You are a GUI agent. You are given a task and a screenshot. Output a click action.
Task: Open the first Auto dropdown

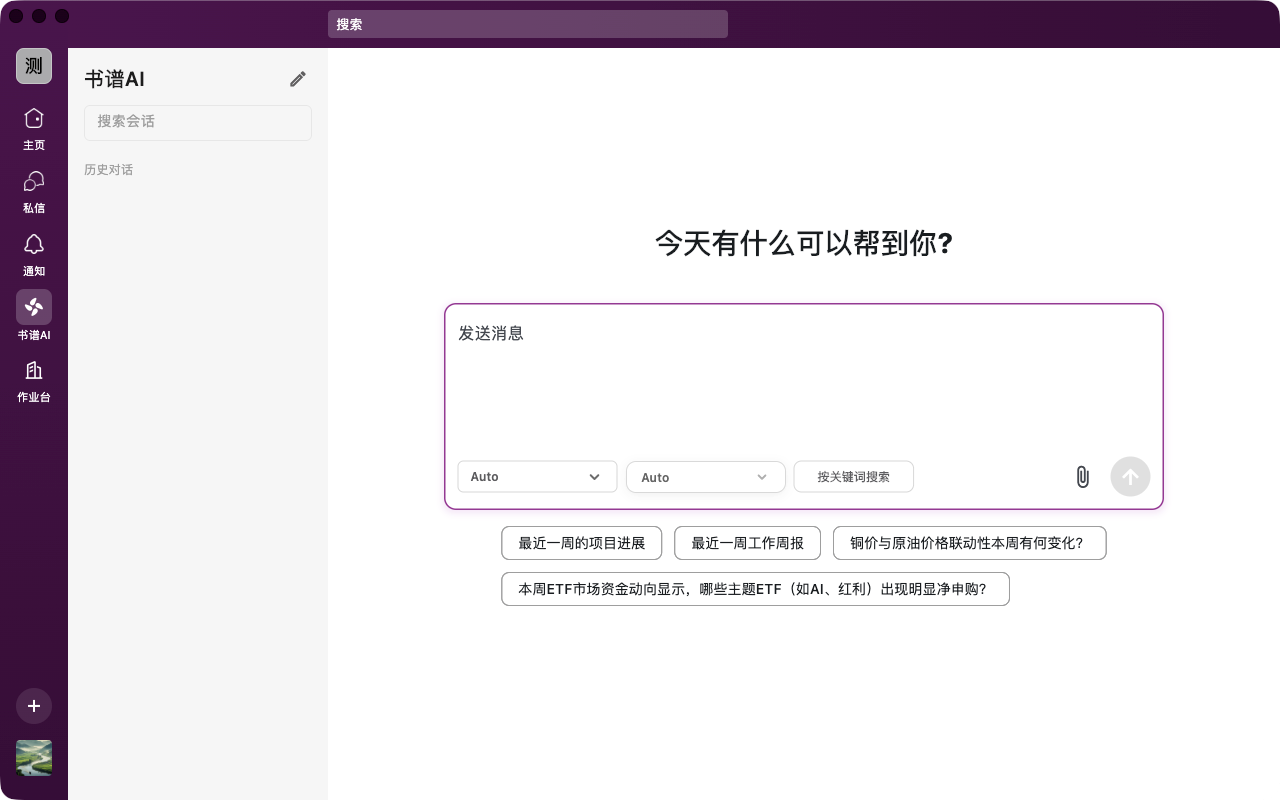tap(537, 477)
